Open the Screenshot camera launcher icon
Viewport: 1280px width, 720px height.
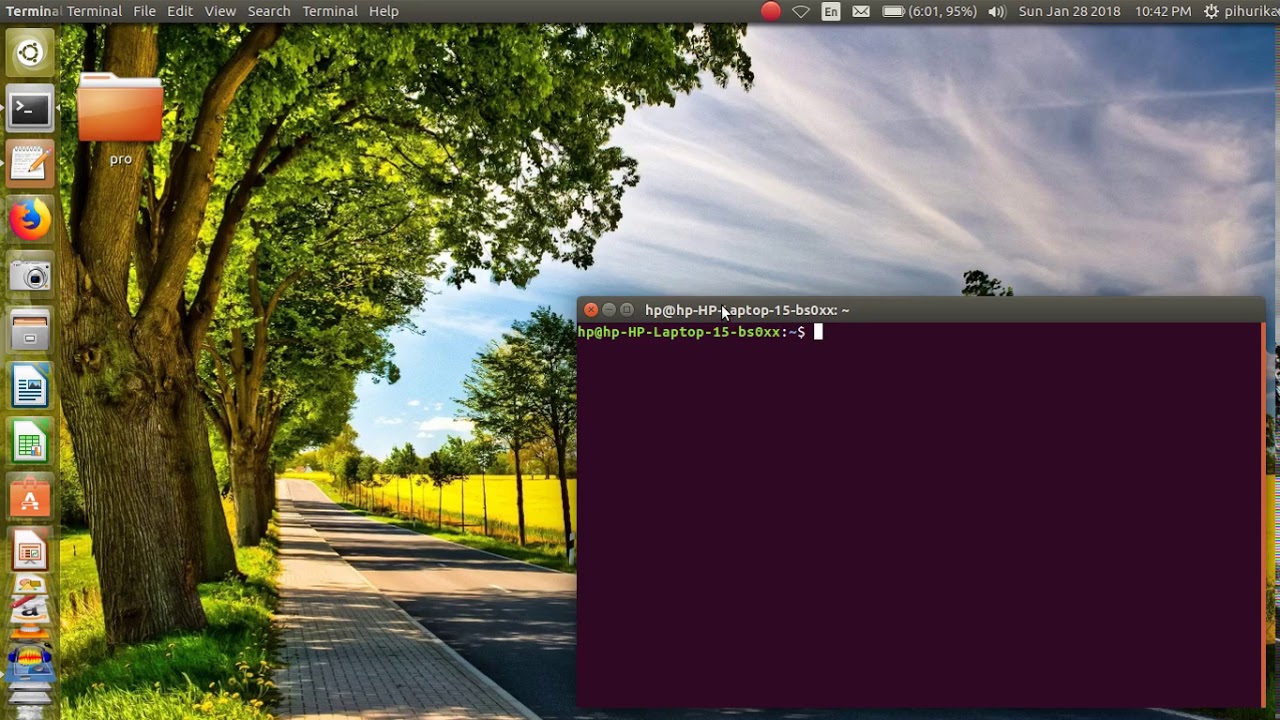coord(30,276)
